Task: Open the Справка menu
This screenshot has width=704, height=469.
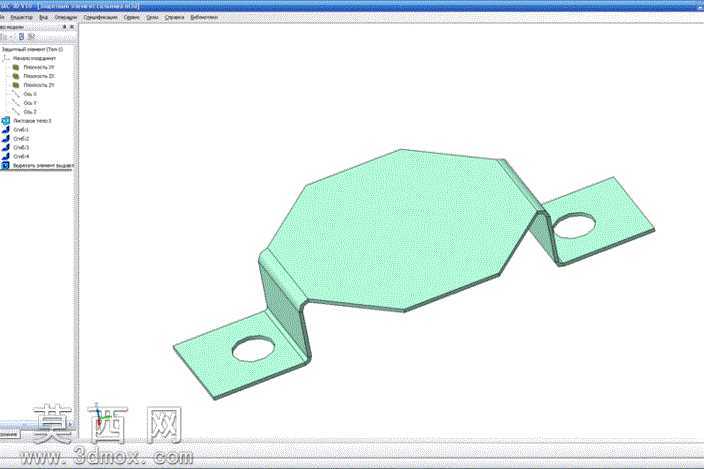Action: pos(174,18)
